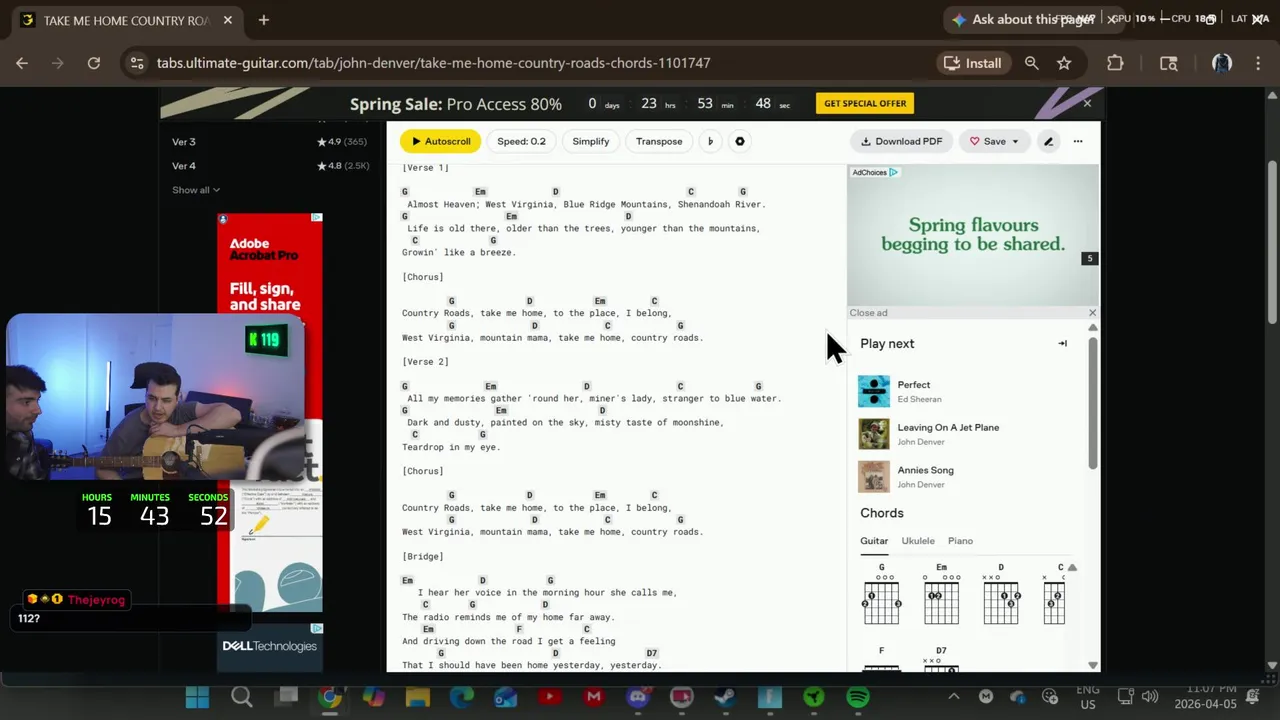Viewport: 1280px width, 720px height.
Task: Open File Explorer from the taskbar
Action: click(x=417, y=697)
